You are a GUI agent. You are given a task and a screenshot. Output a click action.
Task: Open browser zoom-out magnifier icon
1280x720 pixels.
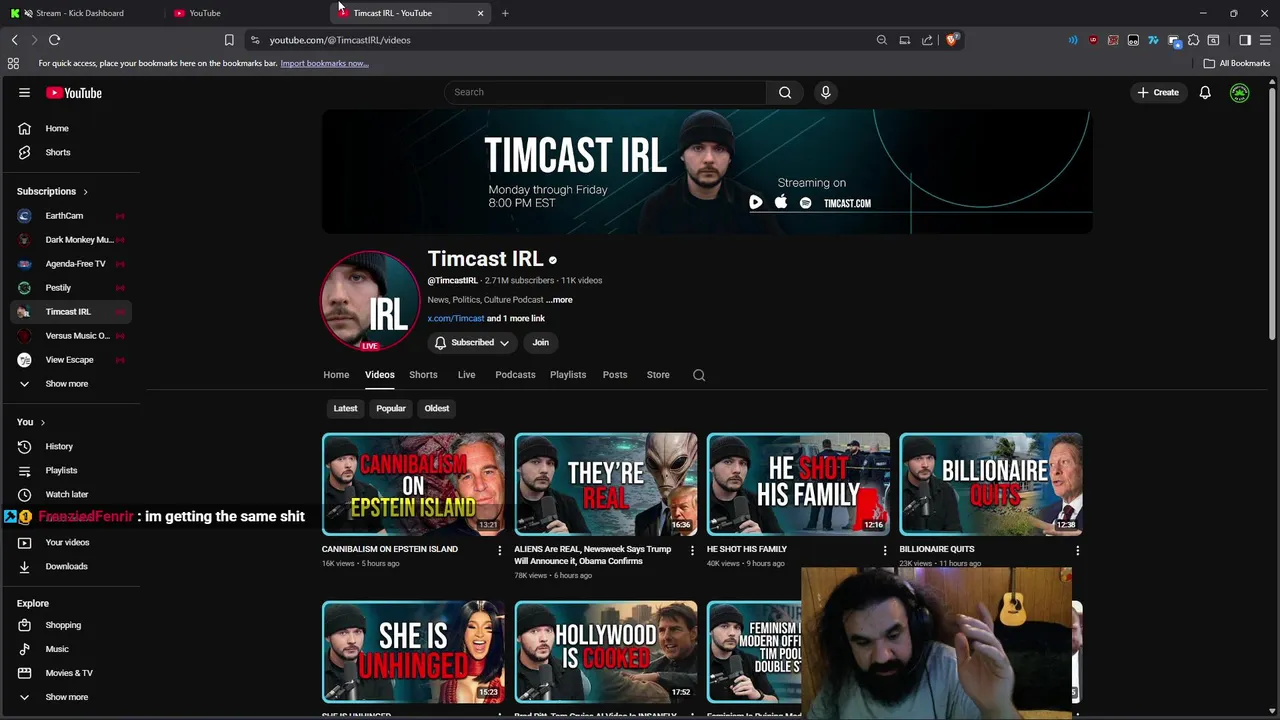pos(881,40)
